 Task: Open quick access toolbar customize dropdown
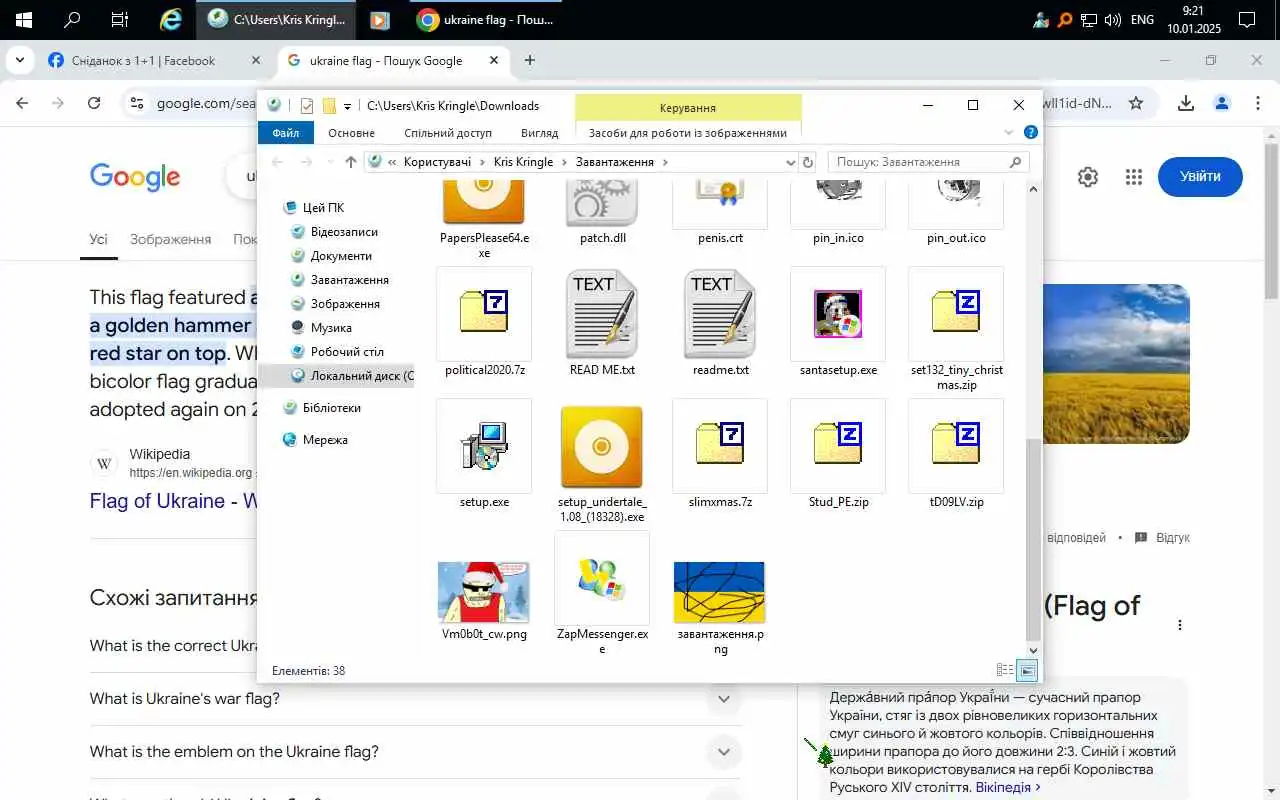pos(348,106)
